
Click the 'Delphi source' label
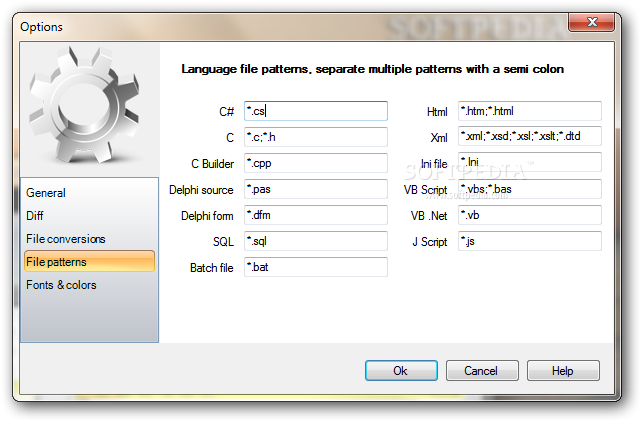click(201, 190)
